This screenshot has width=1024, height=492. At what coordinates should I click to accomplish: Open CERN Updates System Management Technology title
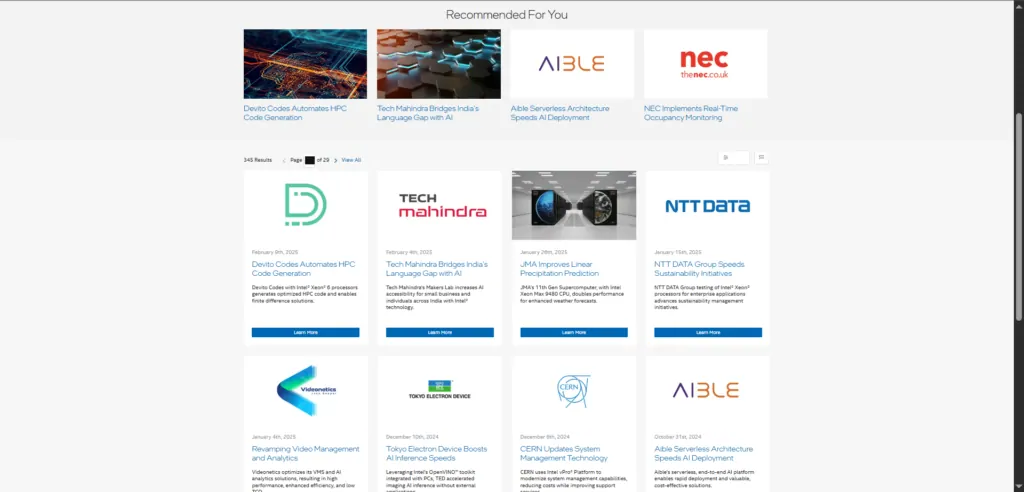click(x=564, y=453)
